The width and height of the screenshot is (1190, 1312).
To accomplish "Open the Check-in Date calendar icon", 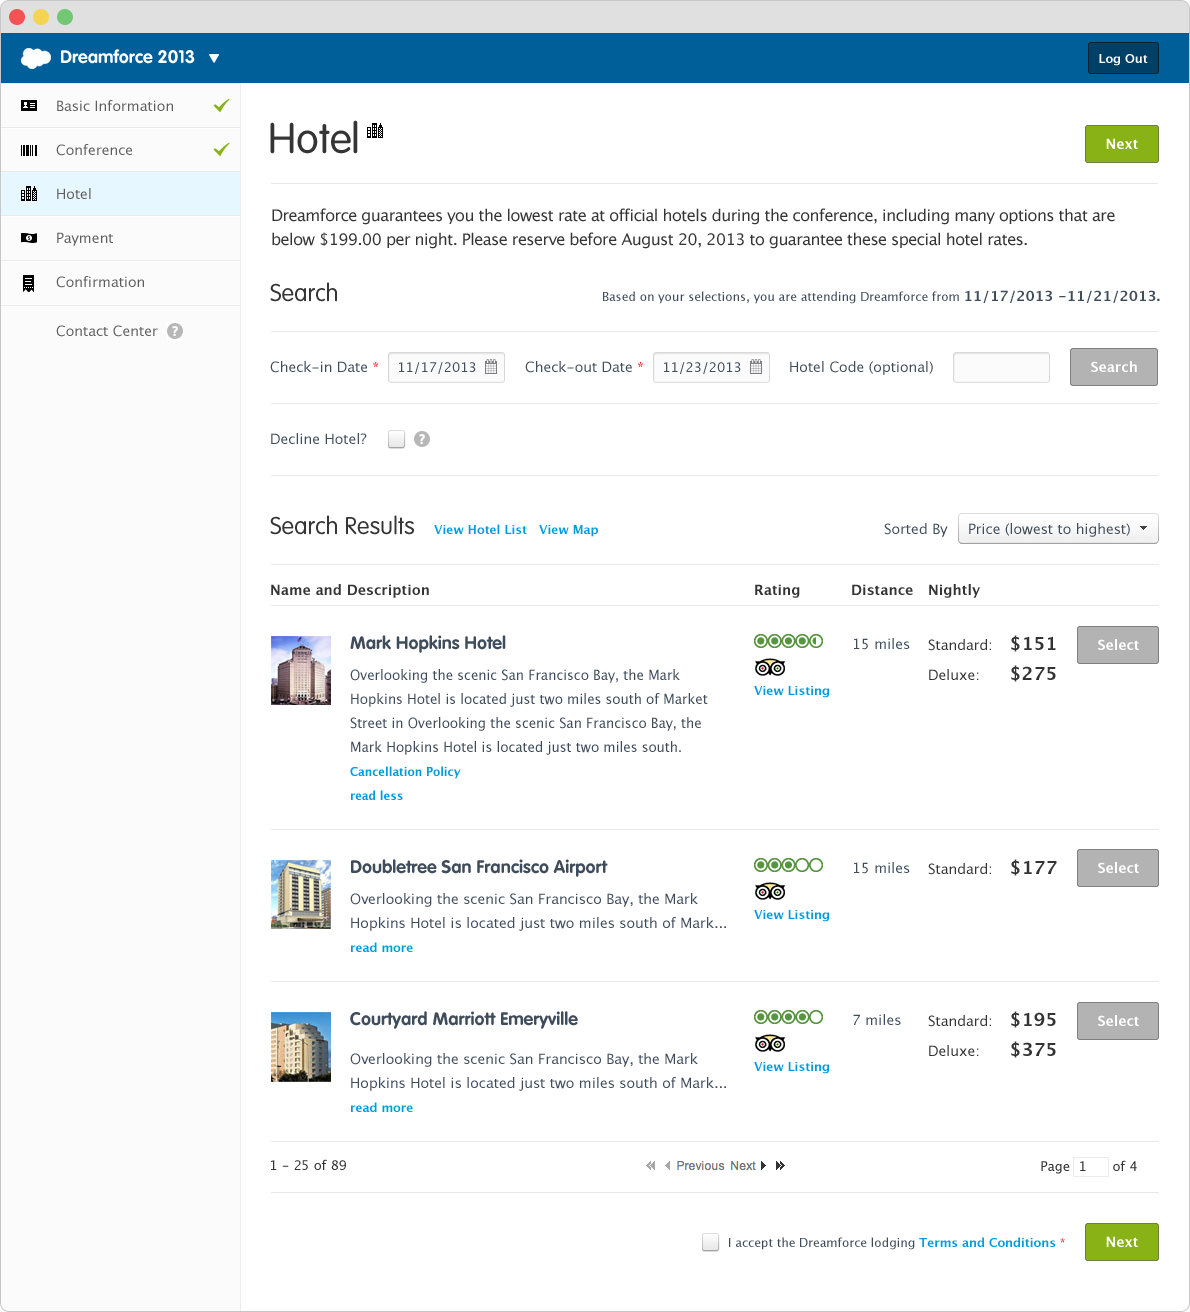I will point(491,367).
